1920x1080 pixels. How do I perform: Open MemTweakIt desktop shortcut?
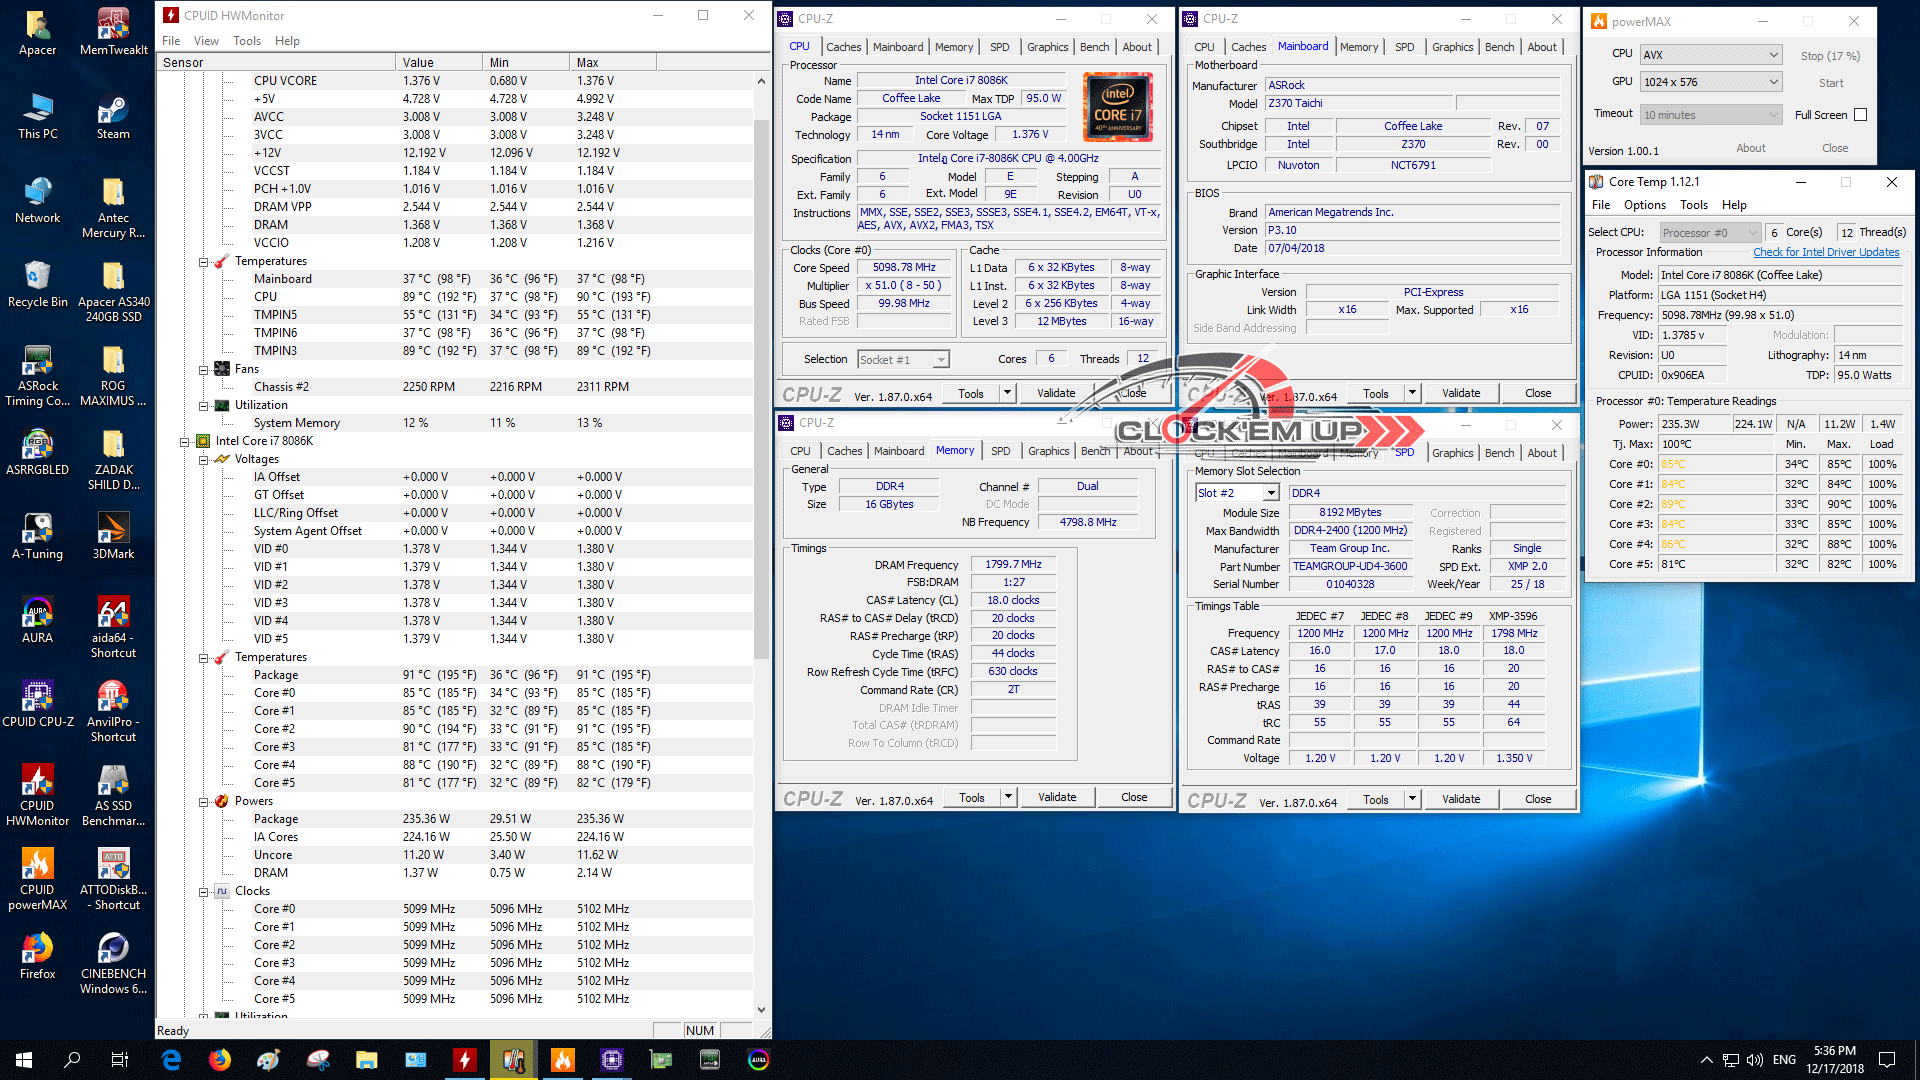click(x=113, y=32)
